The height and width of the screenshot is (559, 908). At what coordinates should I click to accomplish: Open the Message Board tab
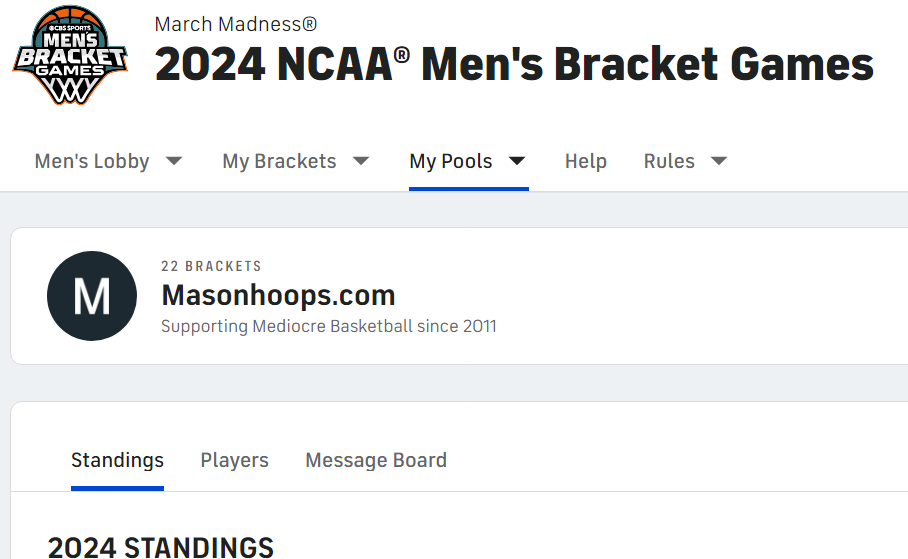coord(376,461)
